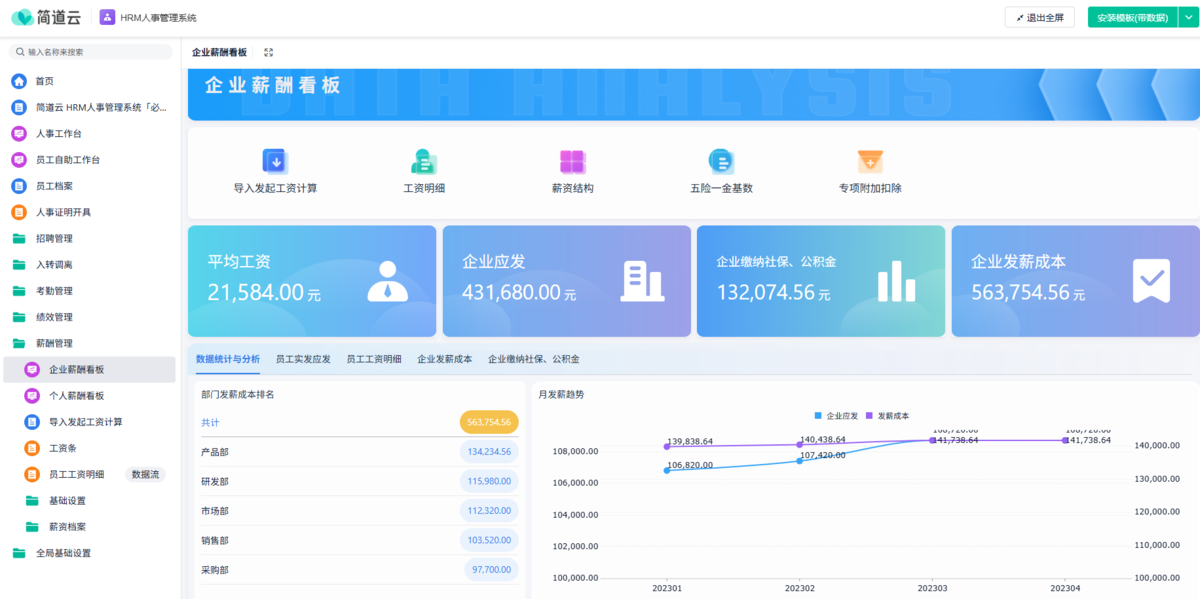Open the 工资明细 shortcut icon

point(424,161)
